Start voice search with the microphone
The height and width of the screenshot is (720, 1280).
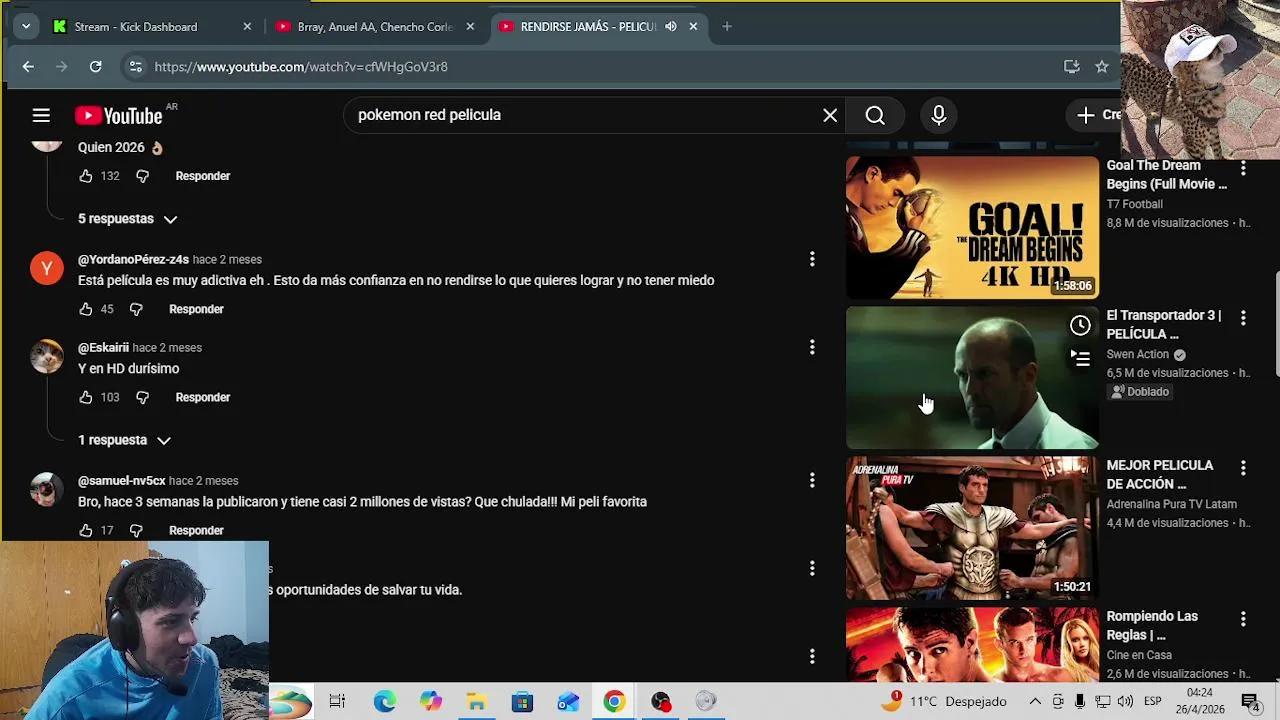click(x=938, y=115)
